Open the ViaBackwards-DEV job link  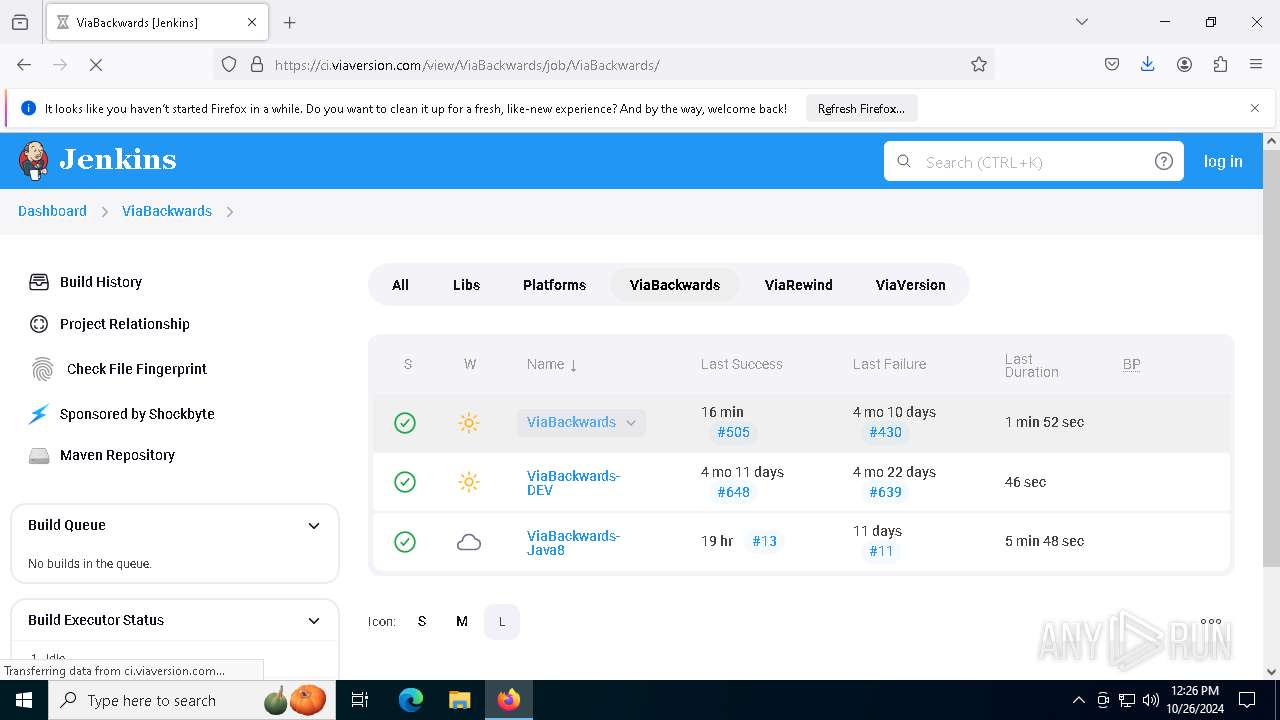573,483
